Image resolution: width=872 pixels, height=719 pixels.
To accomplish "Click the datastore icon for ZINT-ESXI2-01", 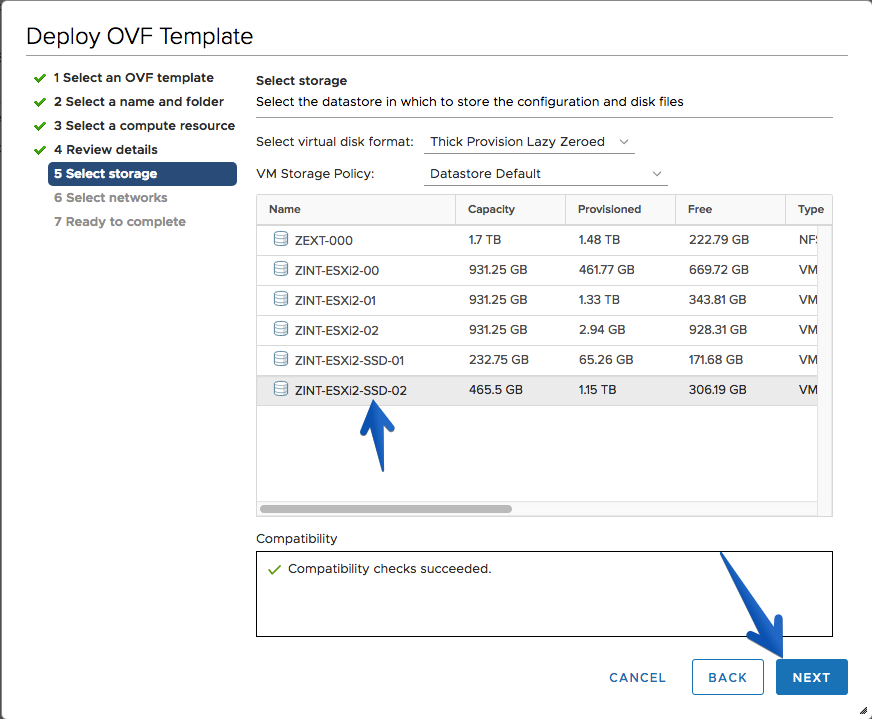I will click(281, 299).
